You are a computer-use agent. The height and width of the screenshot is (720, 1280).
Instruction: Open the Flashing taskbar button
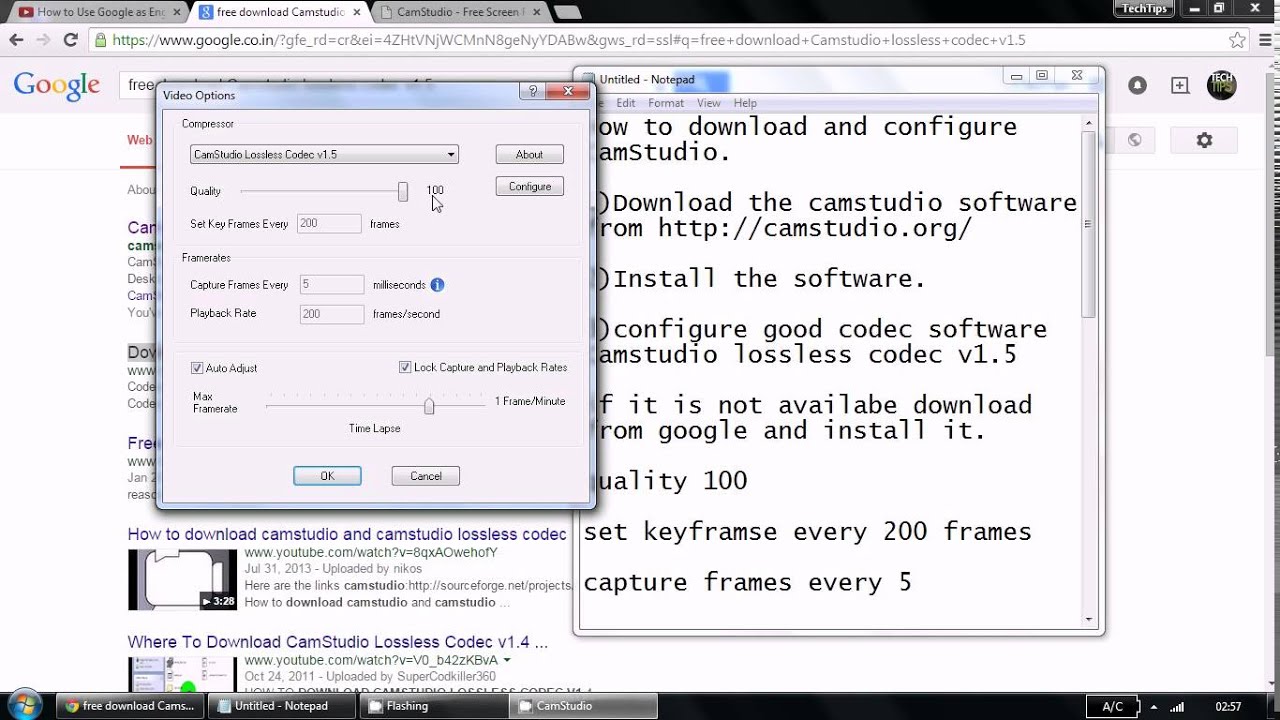[432, 706]
